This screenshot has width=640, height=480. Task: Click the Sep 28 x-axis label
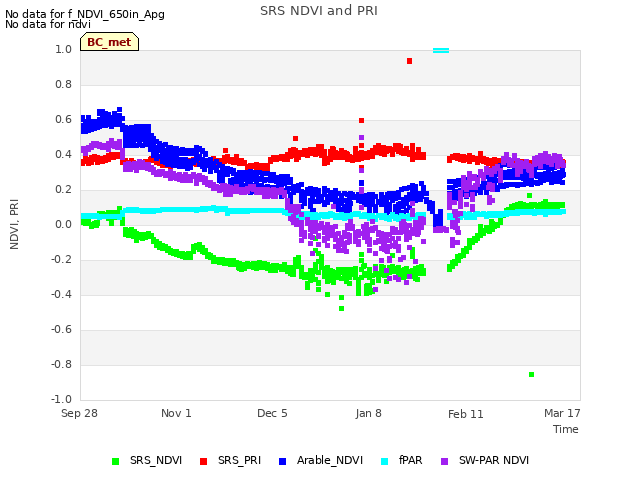[79, 413]
